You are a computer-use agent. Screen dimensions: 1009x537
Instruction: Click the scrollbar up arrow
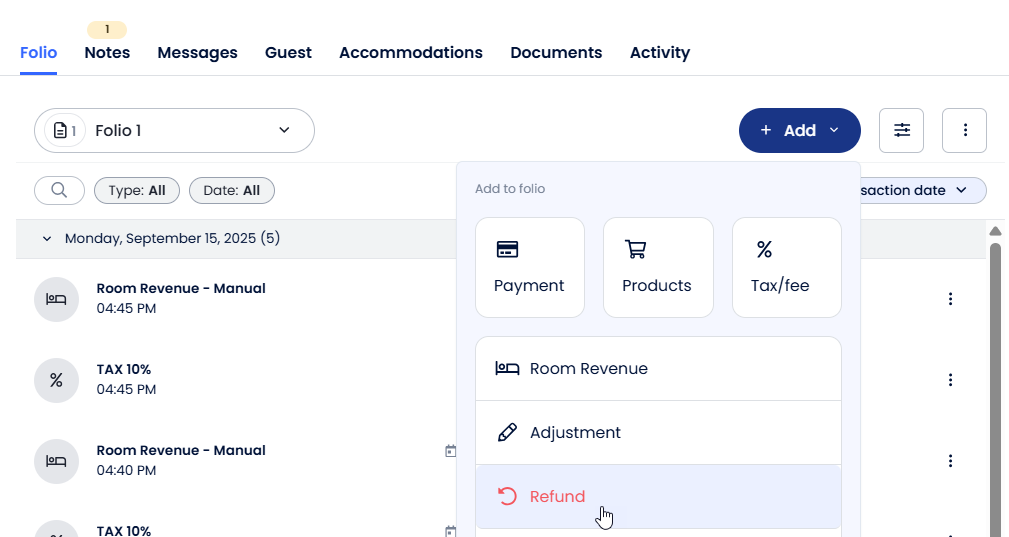point(995,231)
